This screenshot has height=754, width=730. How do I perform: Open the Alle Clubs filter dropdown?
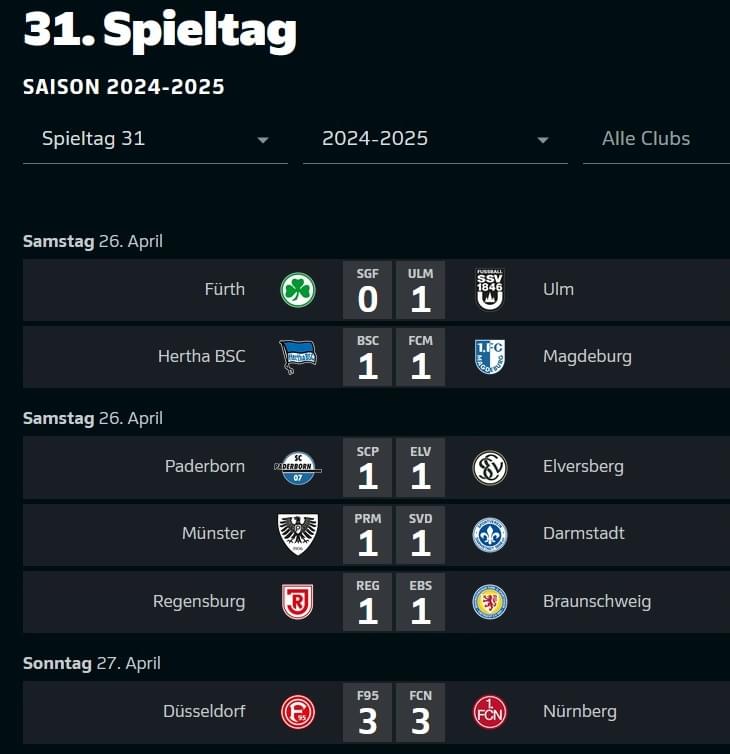(656, 139)
